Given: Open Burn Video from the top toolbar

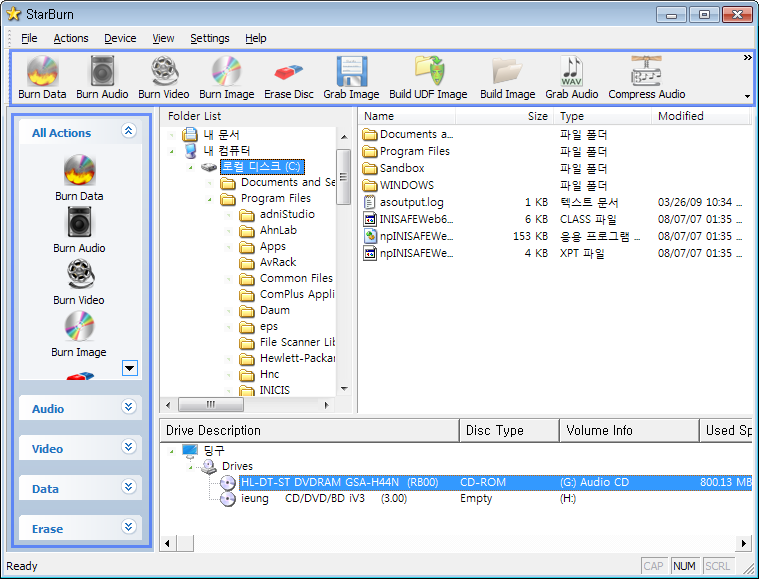Looking at the screenshot, I should tap(164, 77).
